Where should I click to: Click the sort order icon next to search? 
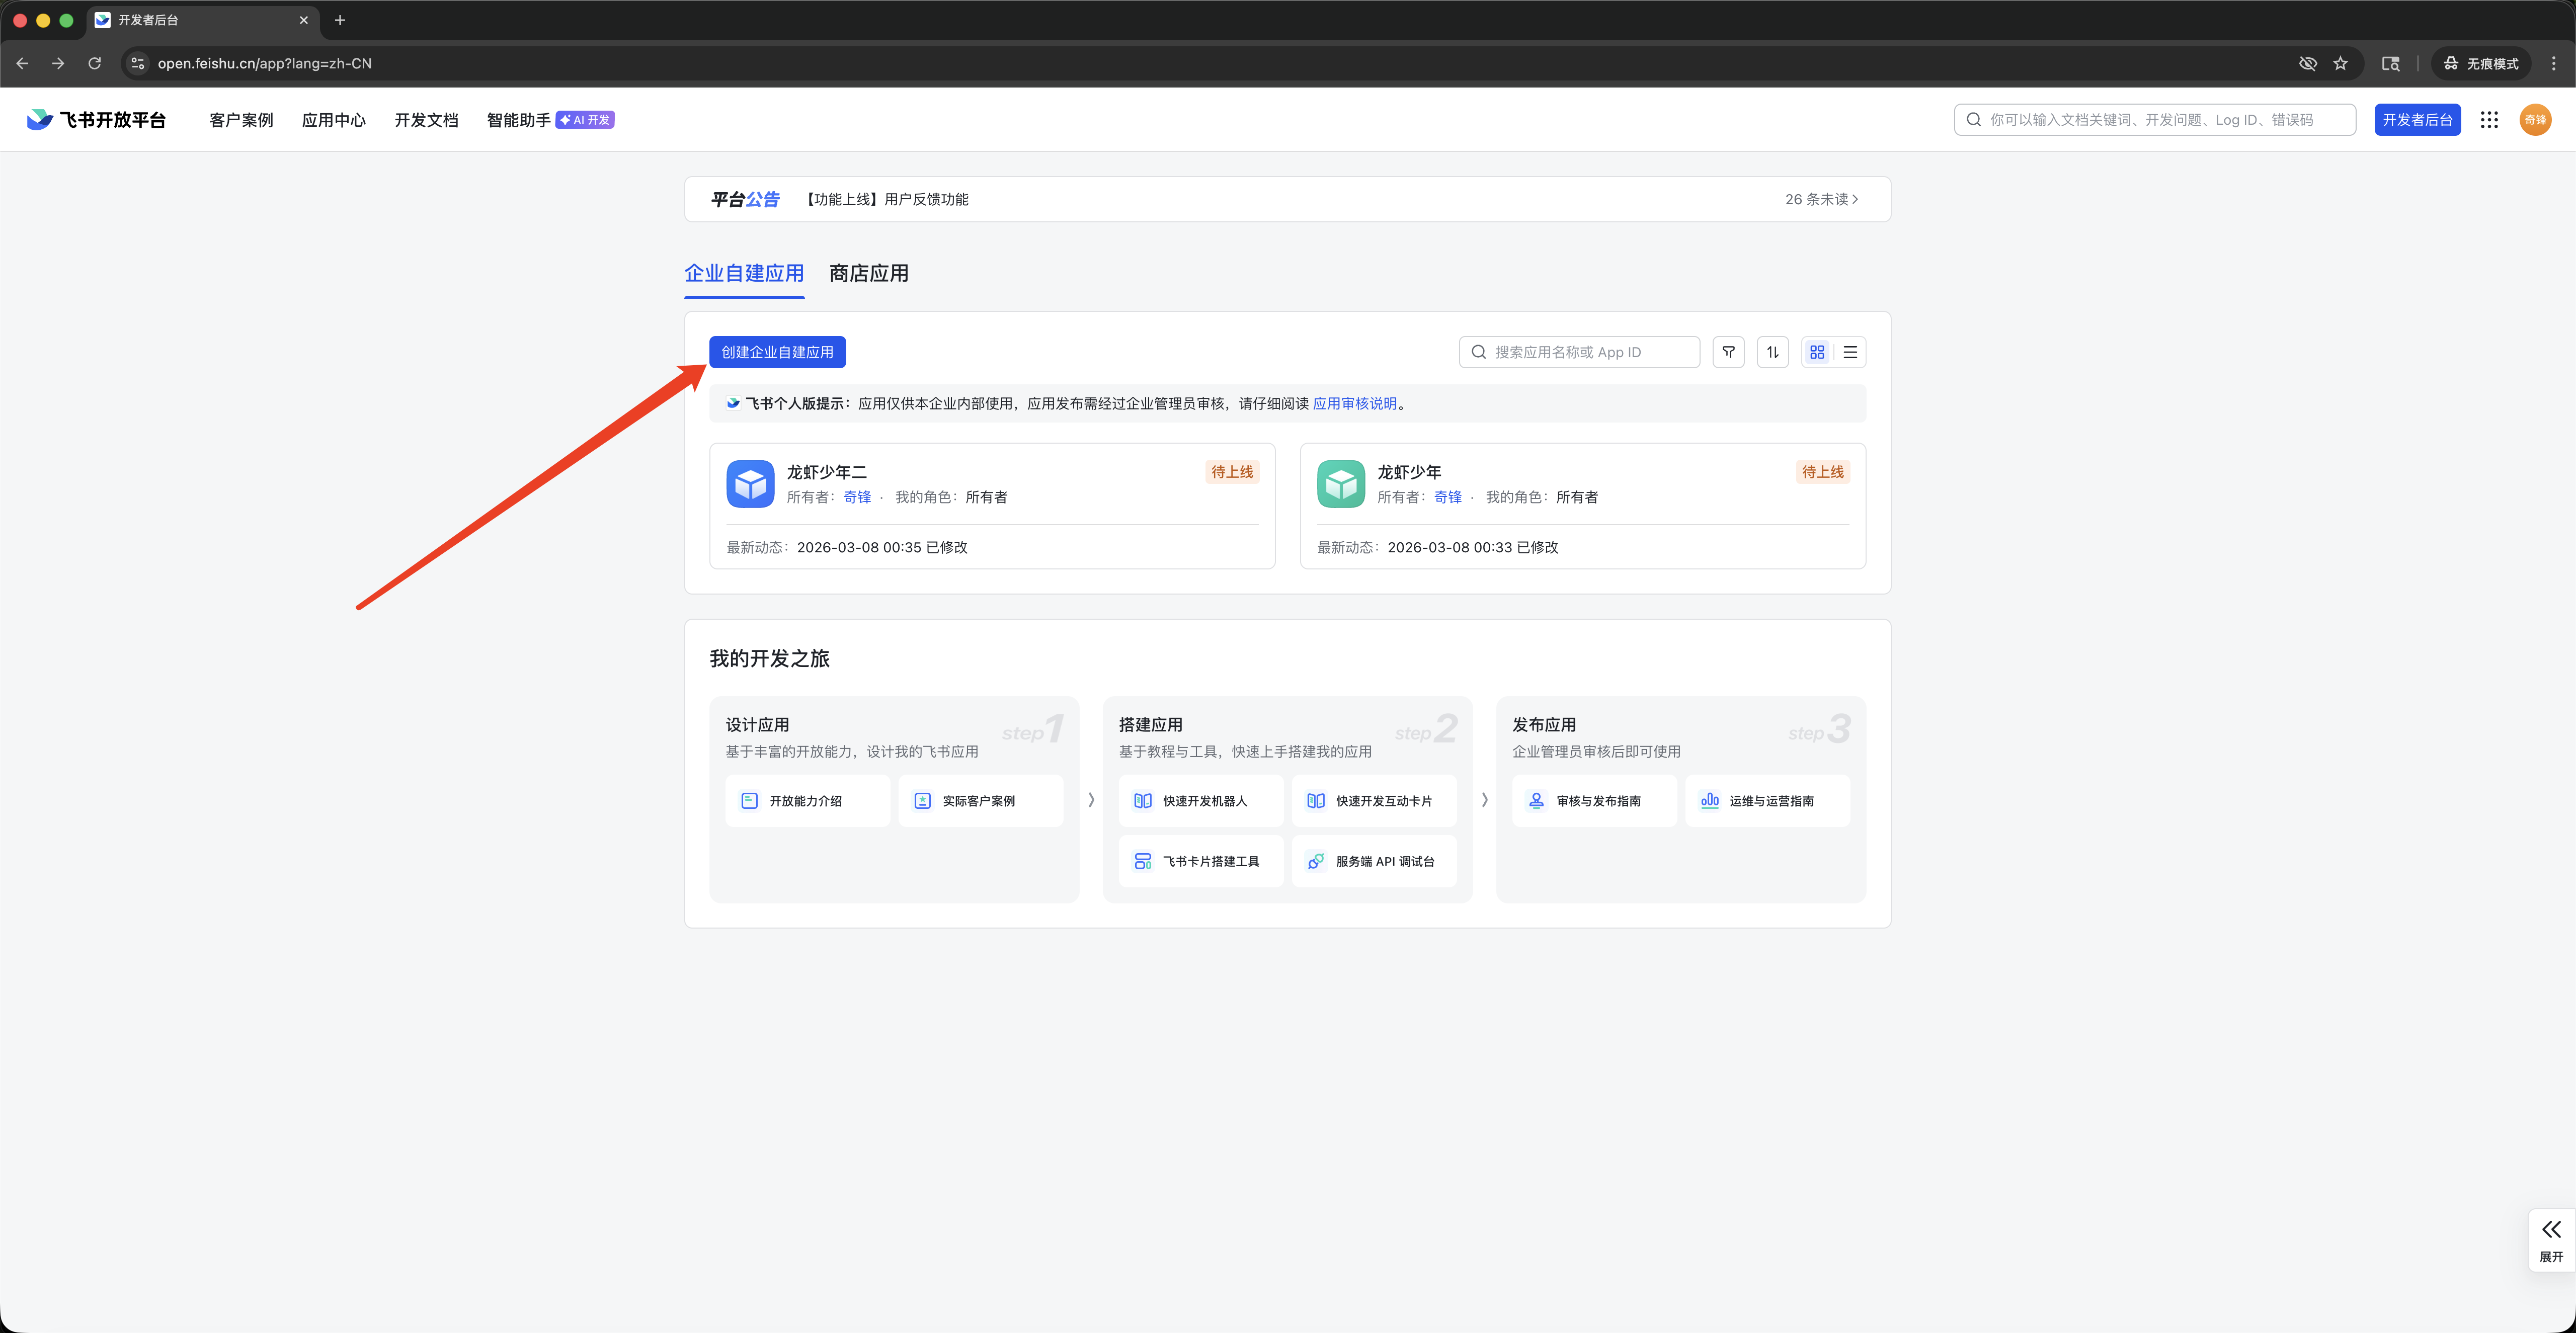click(x=1773, y=352)
